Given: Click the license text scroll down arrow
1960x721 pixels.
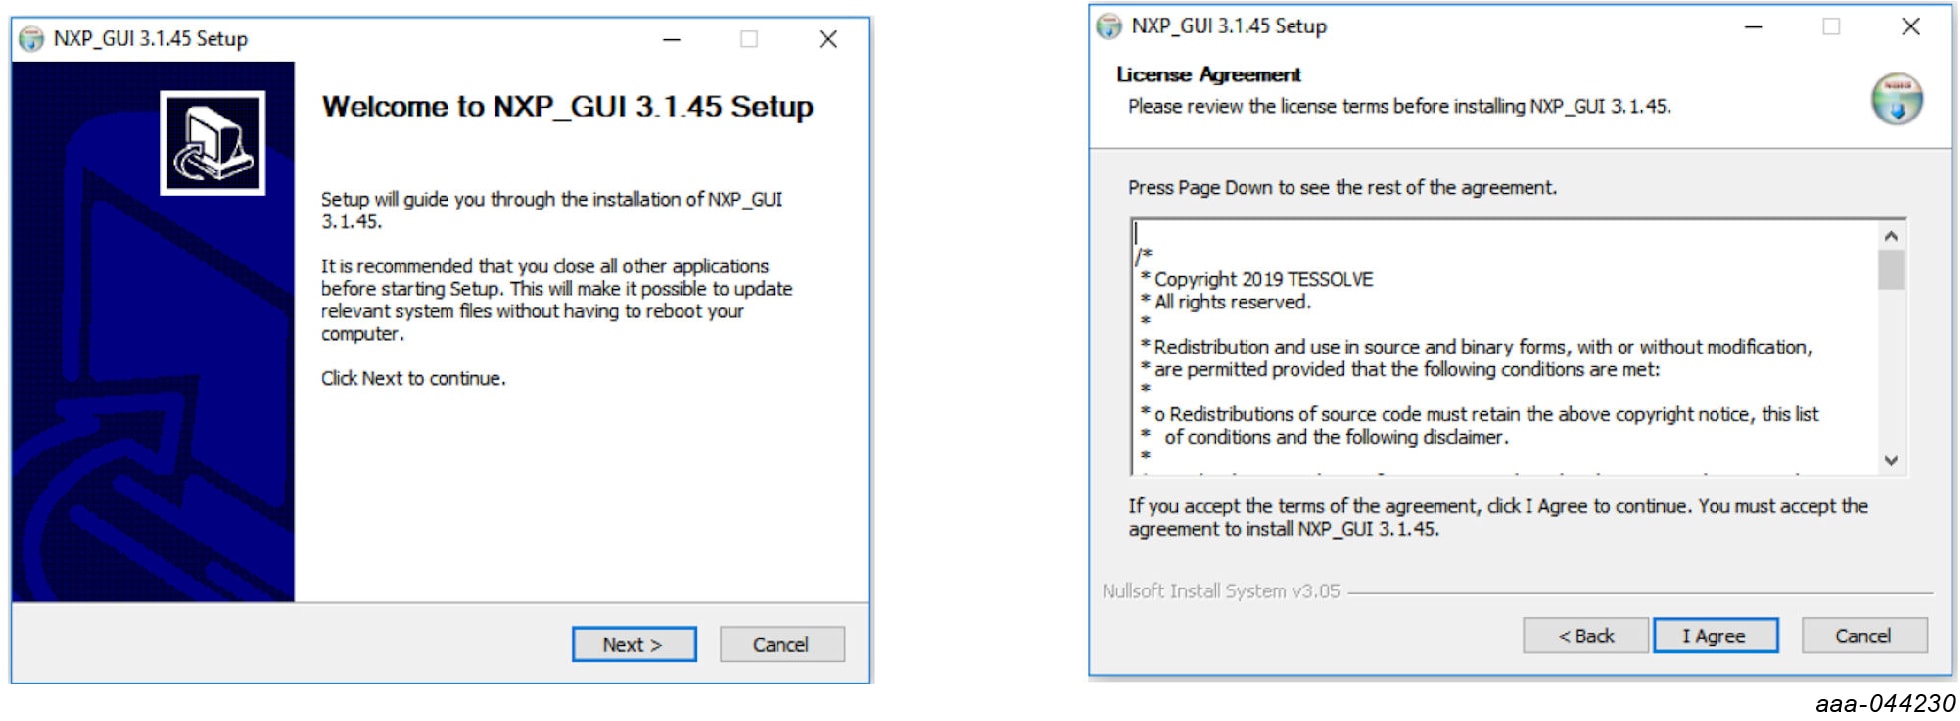Looking at the screenshot, I should coord(1891,460).
